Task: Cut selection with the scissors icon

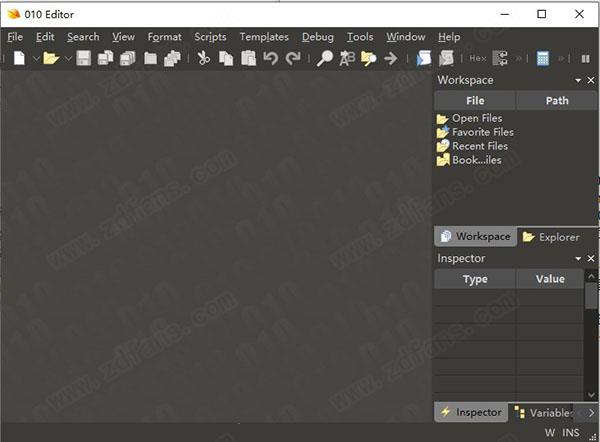Action: (204, 58)
